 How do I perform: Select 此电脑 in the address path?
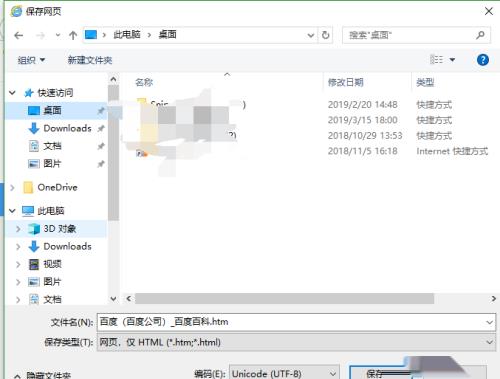coord(127,34)
